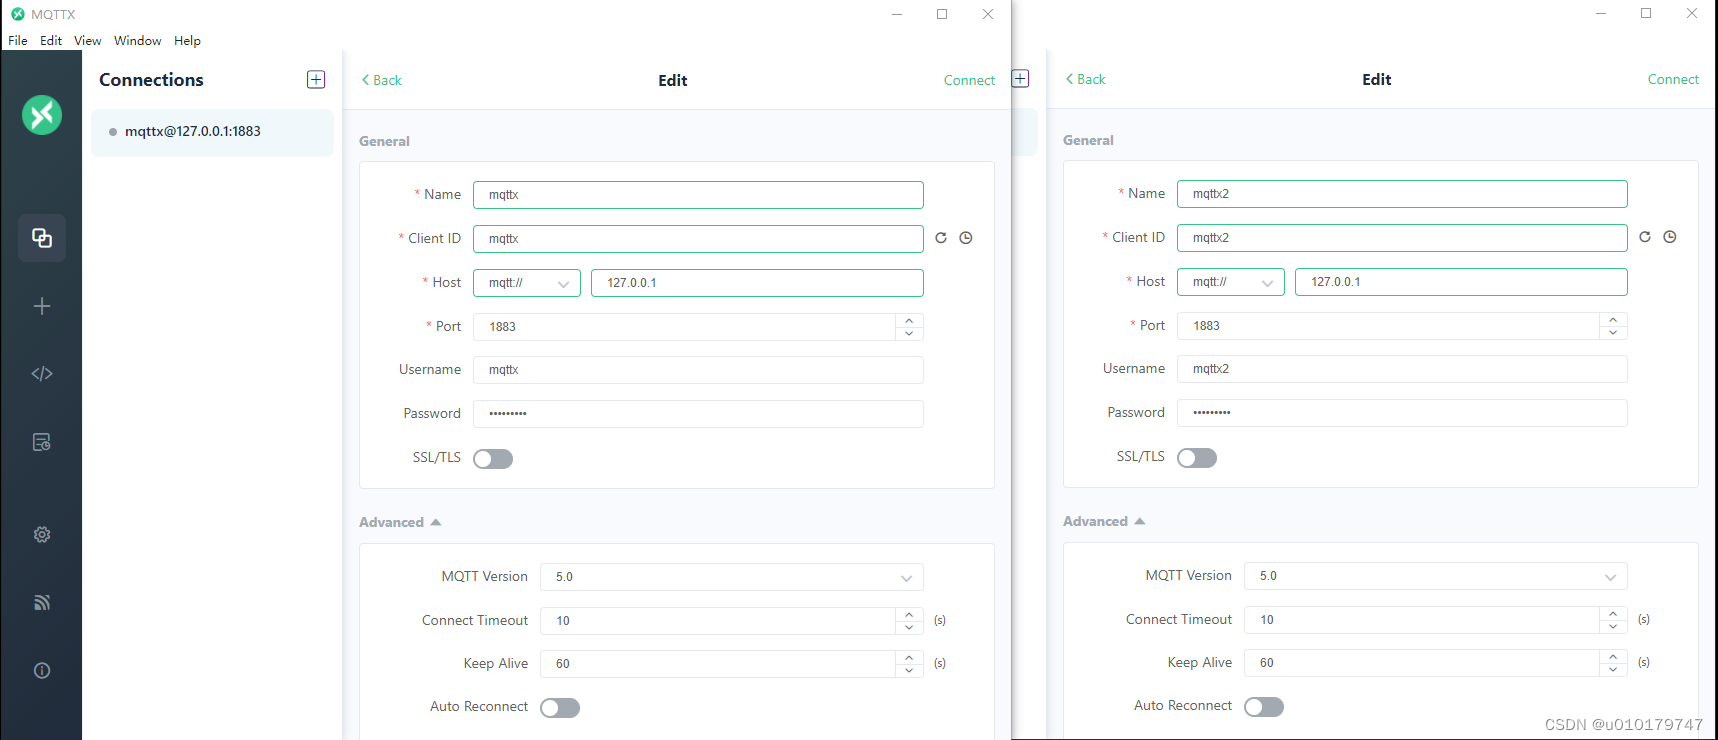Image resolution: width=1718 pixels, height=740 pixels.
Task: Click the clock icon beside right Client ID
Action: (1670, 237)
